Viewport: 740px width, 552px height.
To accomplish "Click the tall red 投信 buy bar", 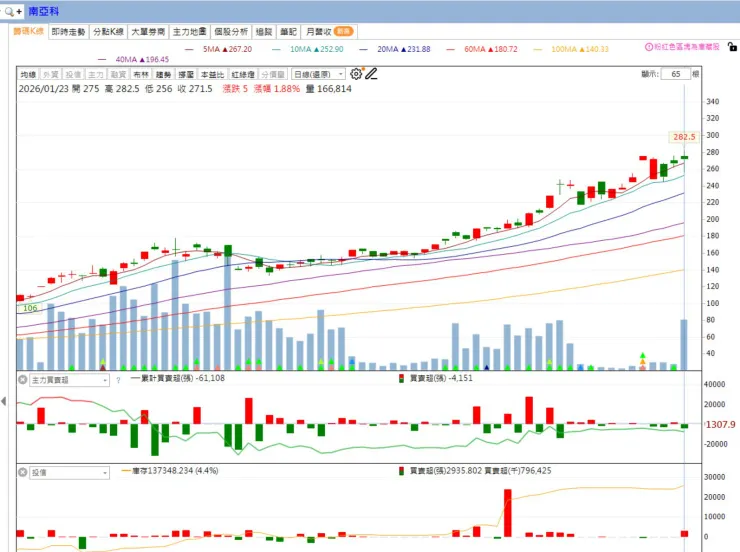I will point(508,513).
